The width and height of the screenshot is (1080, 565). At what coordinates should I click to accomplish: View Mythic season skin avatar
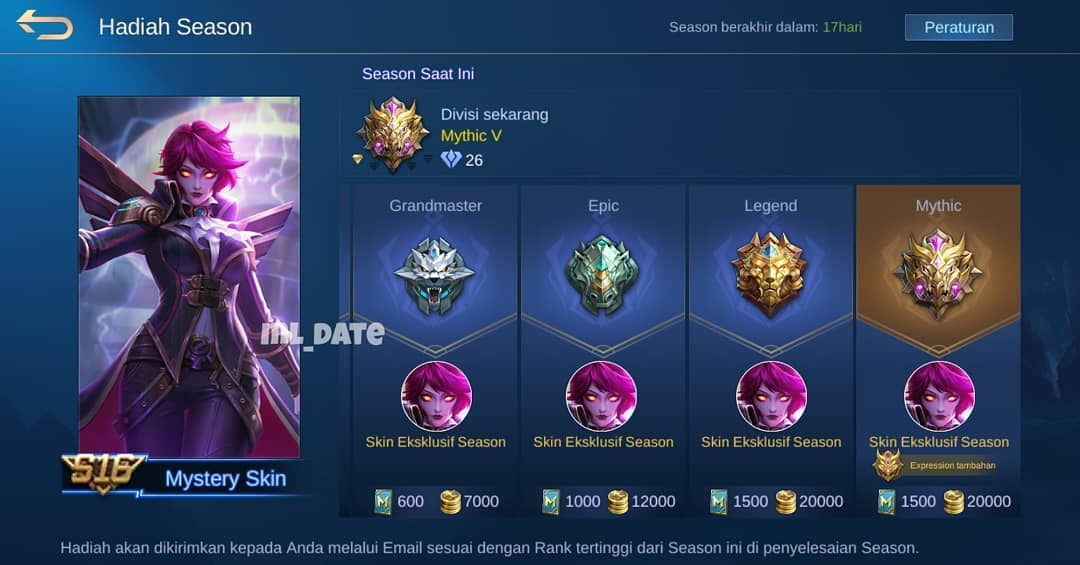(x=939, y=396)
